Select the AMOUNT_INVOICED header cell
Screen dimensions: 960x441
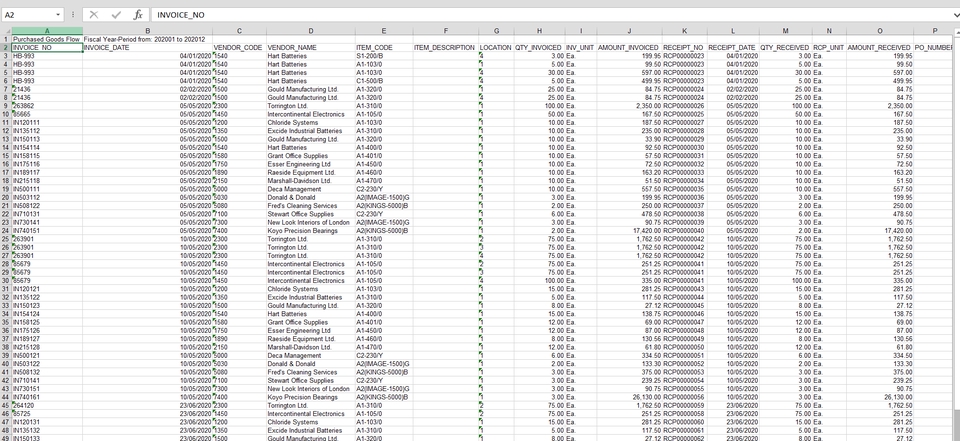point(629,47)
